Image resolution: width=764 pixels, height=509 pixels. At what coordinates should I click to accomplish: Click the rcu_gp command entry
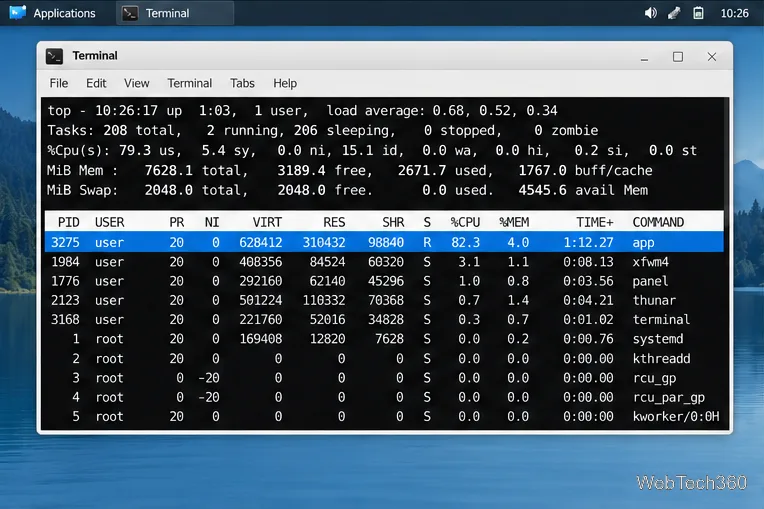pos(654,378)
